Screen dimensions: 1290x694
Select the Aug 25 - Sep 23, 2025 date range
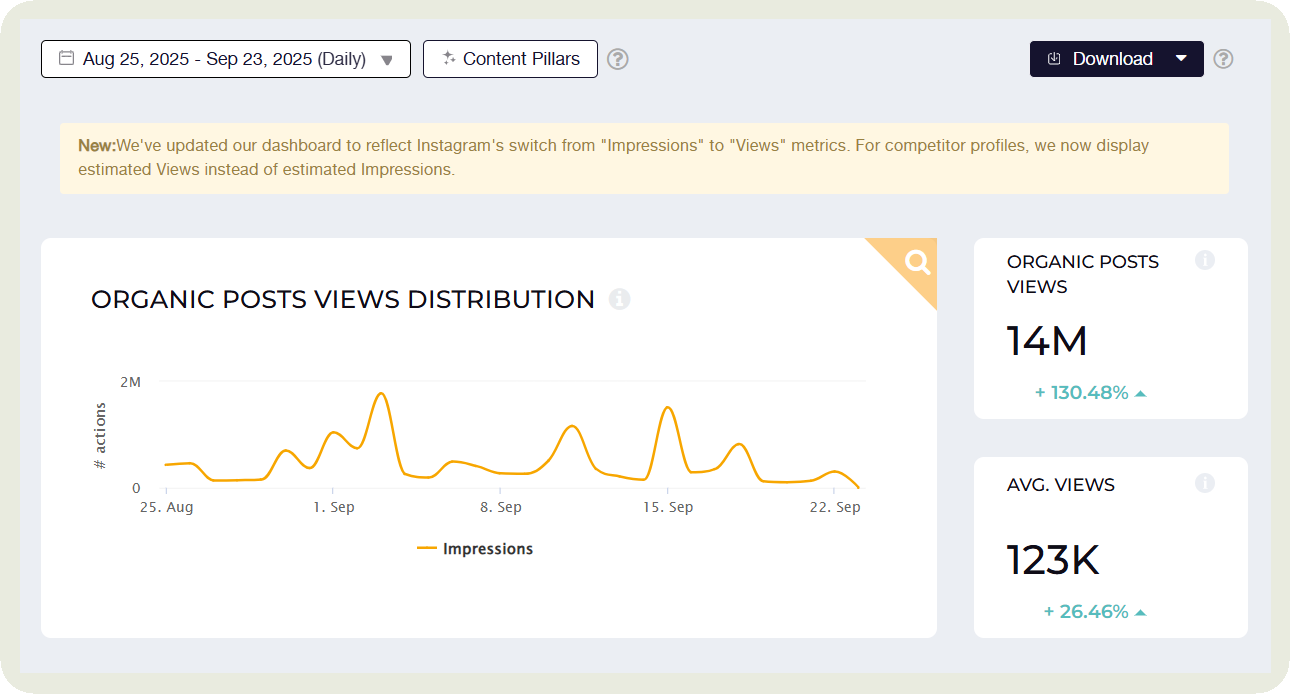click(x=224, y=59)
